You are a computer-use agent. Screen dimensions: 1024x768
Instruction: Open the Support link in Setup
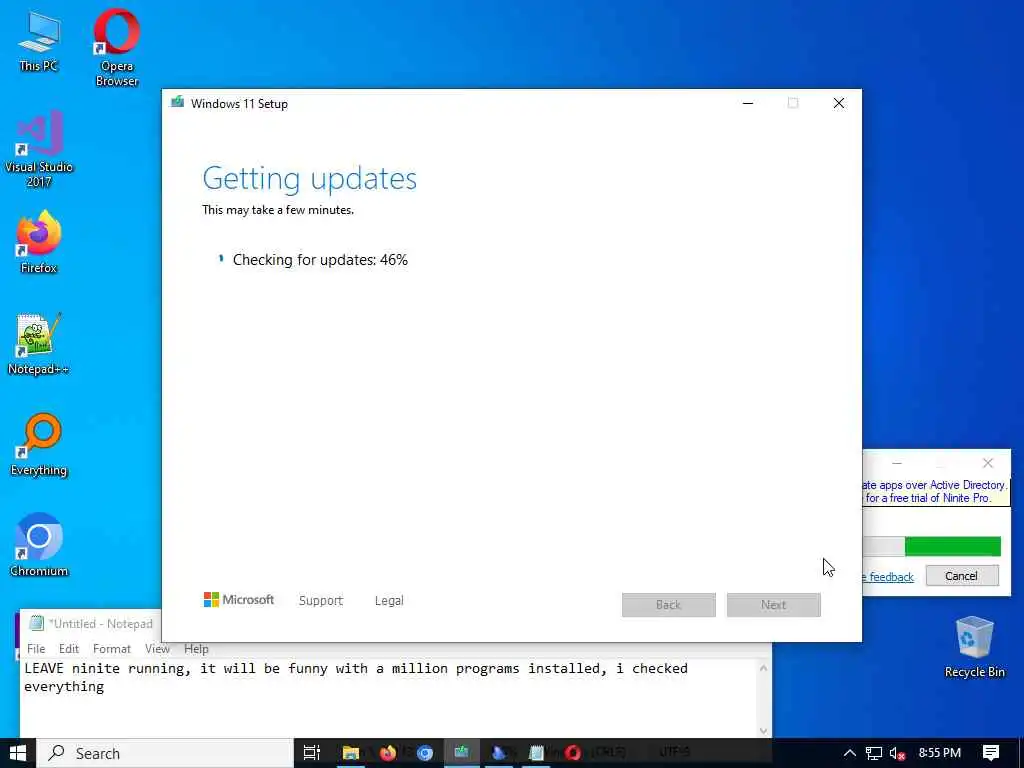pos(321,600)
